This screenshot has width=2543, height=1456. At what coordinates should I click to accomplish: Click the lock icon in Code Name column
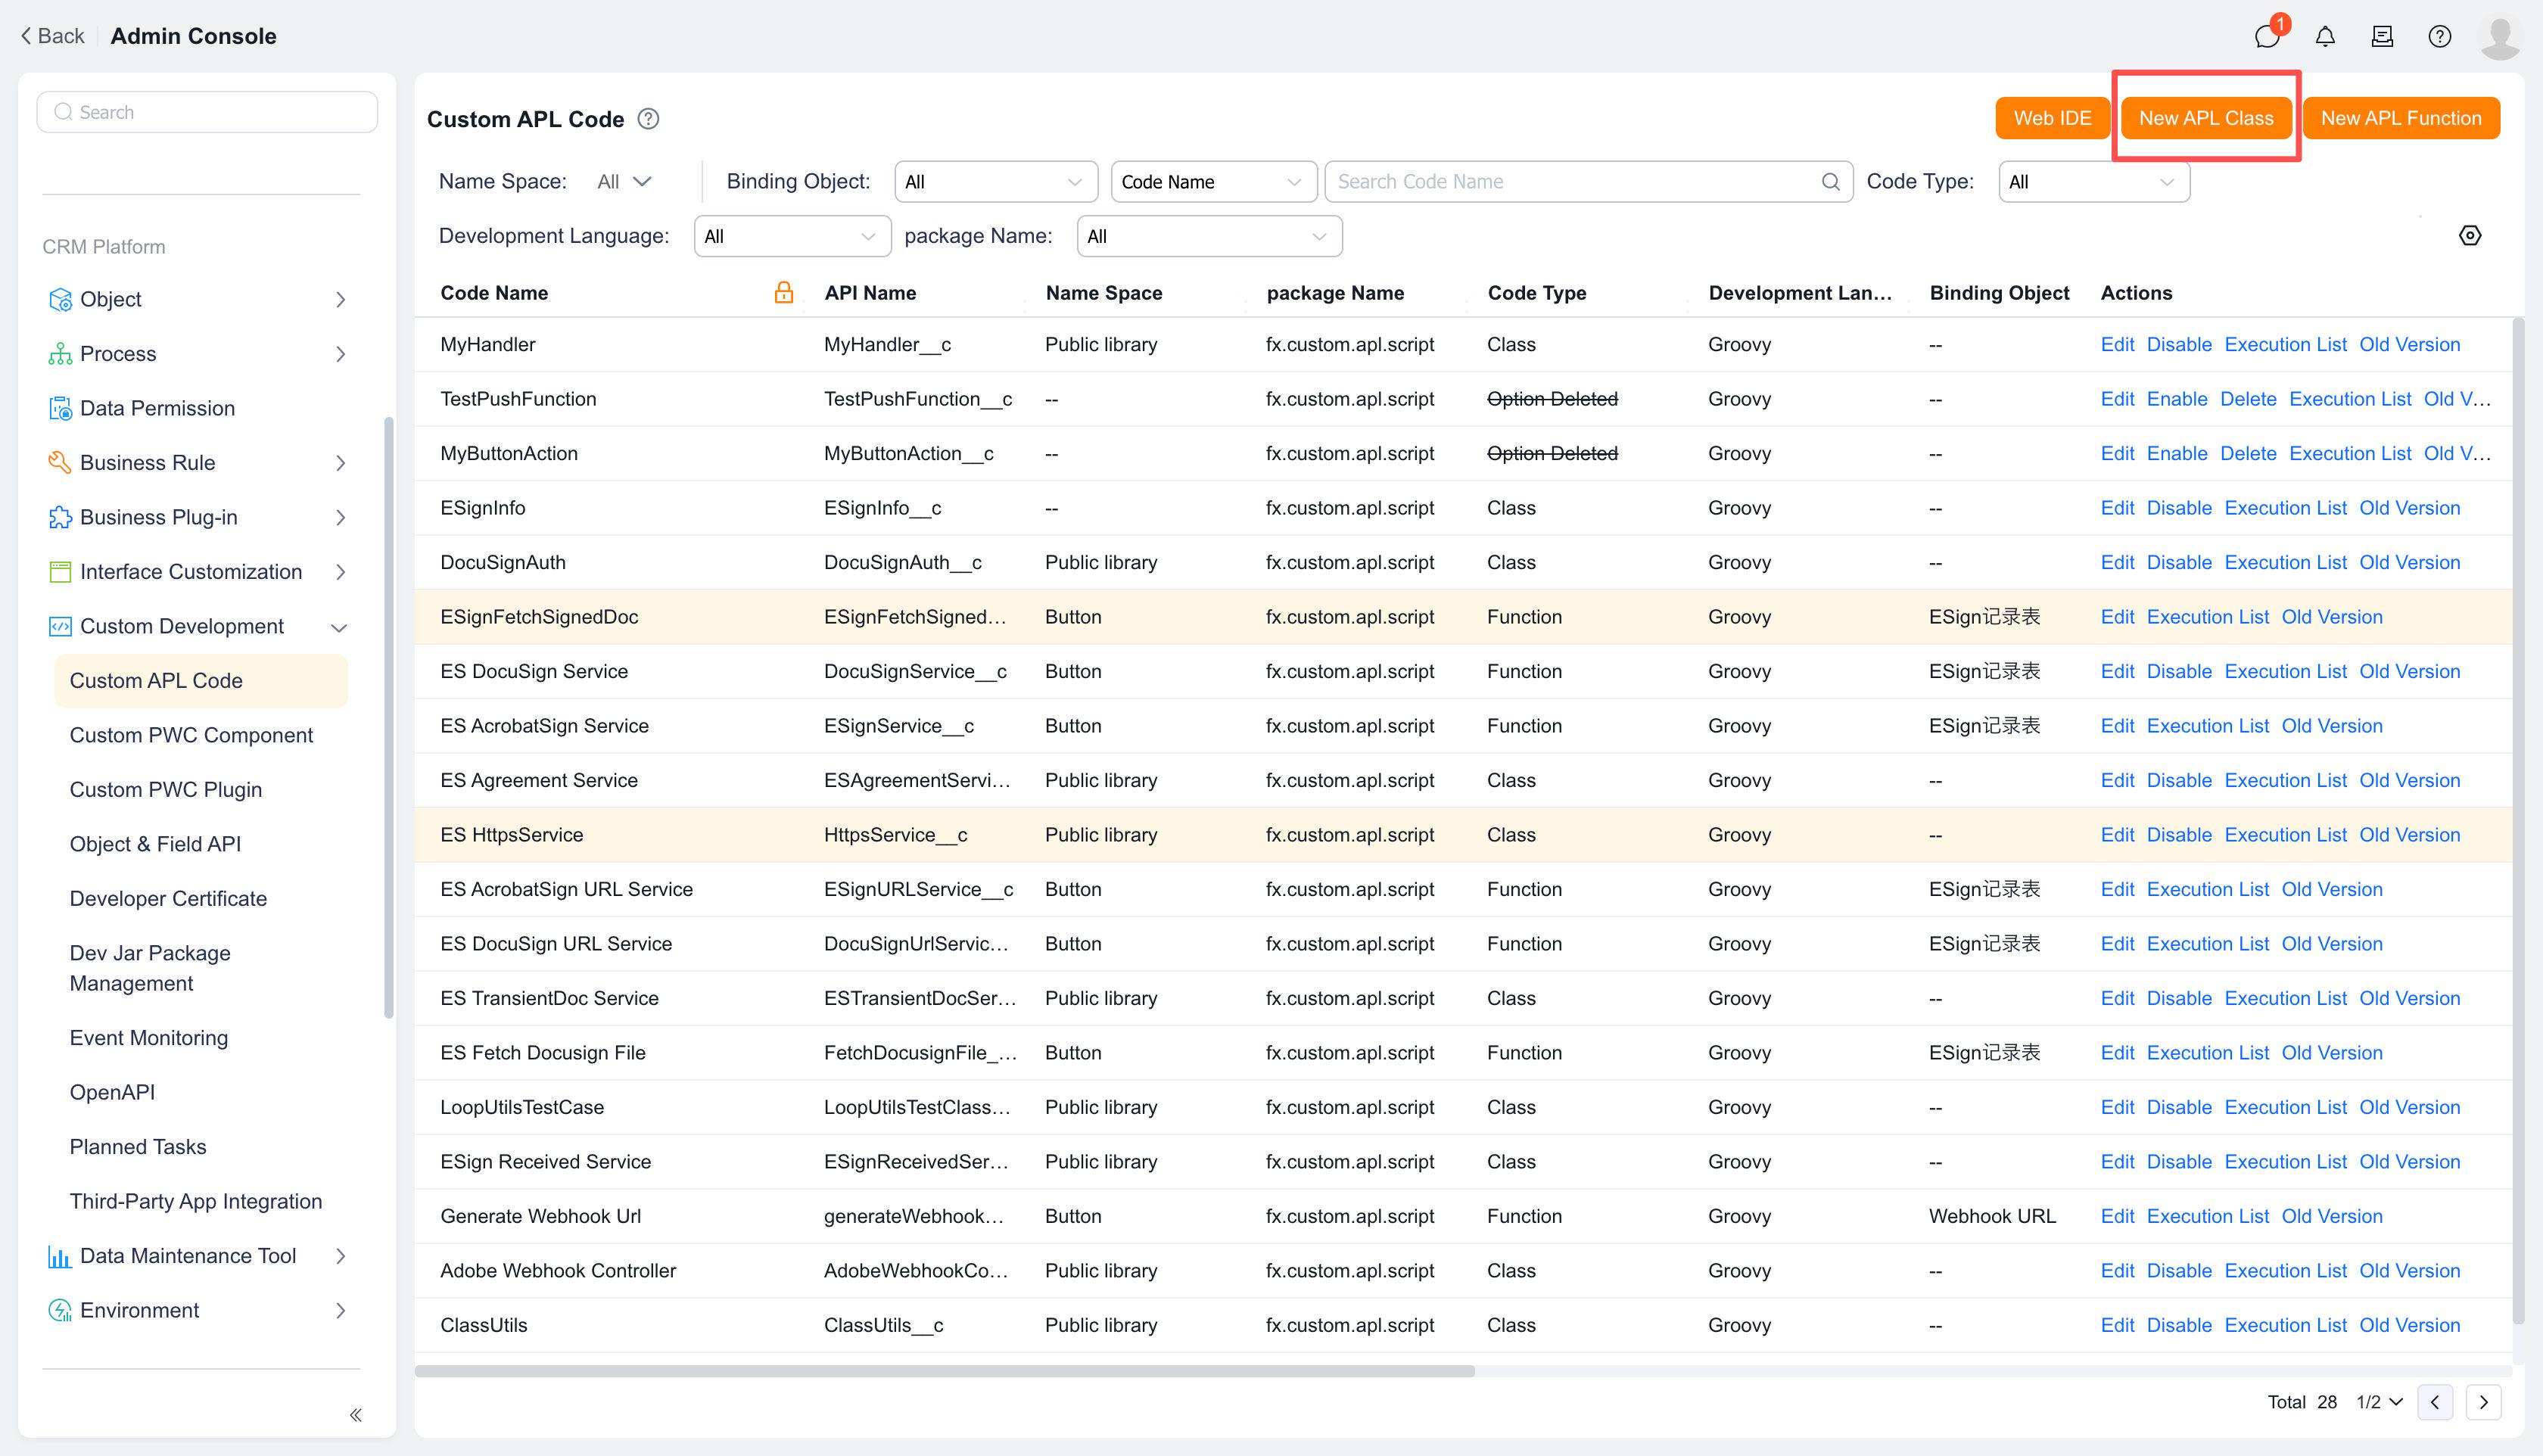click(x=783, y=292)
